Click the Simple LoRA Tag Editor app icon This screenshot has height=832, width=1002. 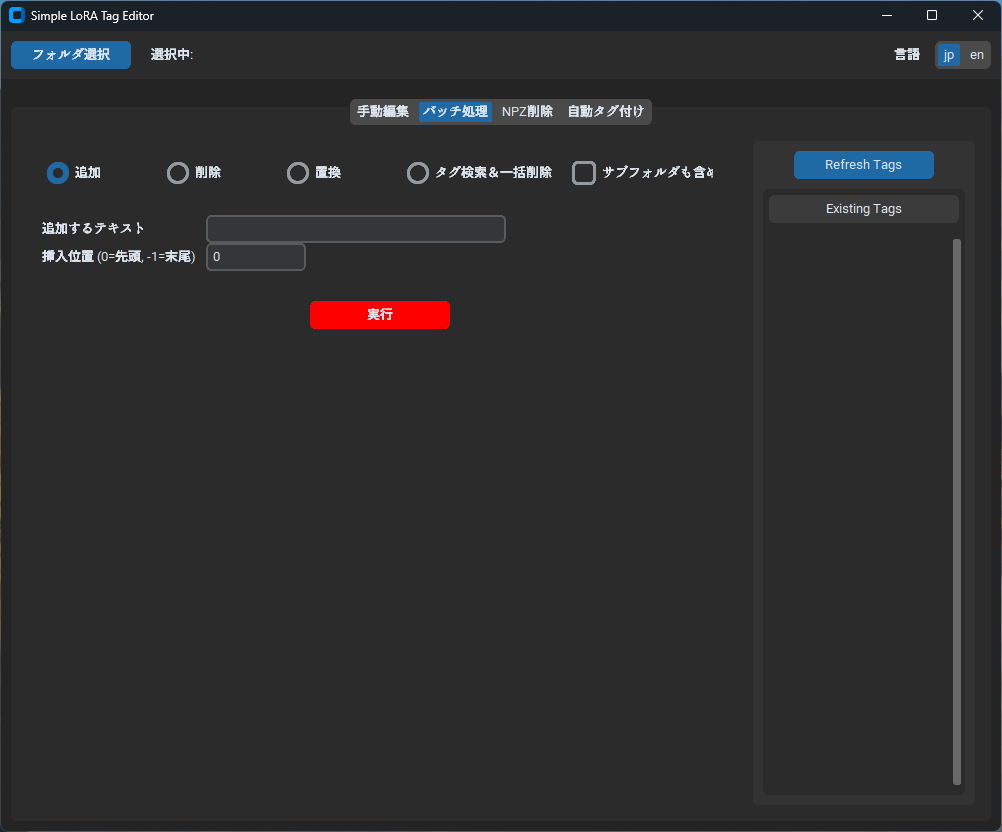[x=16, y=15]
